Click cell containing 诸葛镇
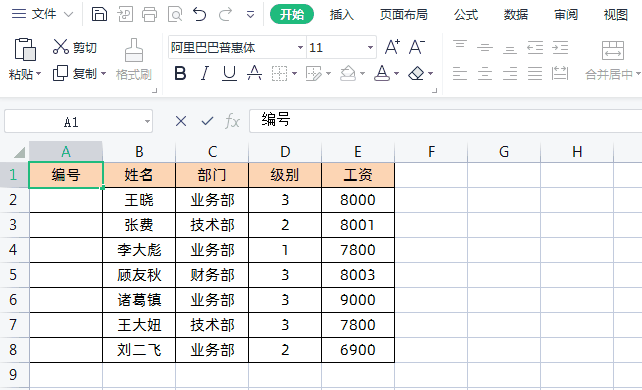The image size is (642, 390). point(139,300)
